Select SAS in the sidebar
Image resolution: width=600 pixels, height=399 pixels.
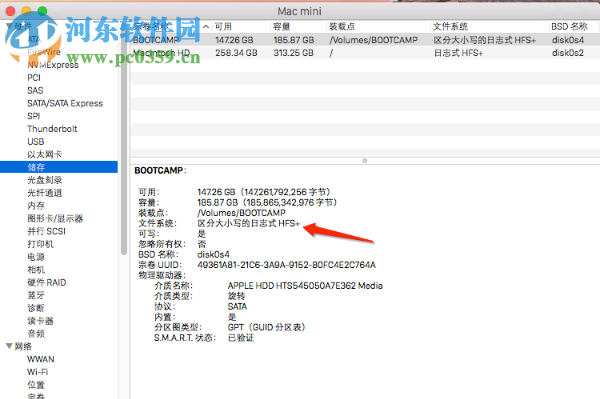click(x=35, y=90)
